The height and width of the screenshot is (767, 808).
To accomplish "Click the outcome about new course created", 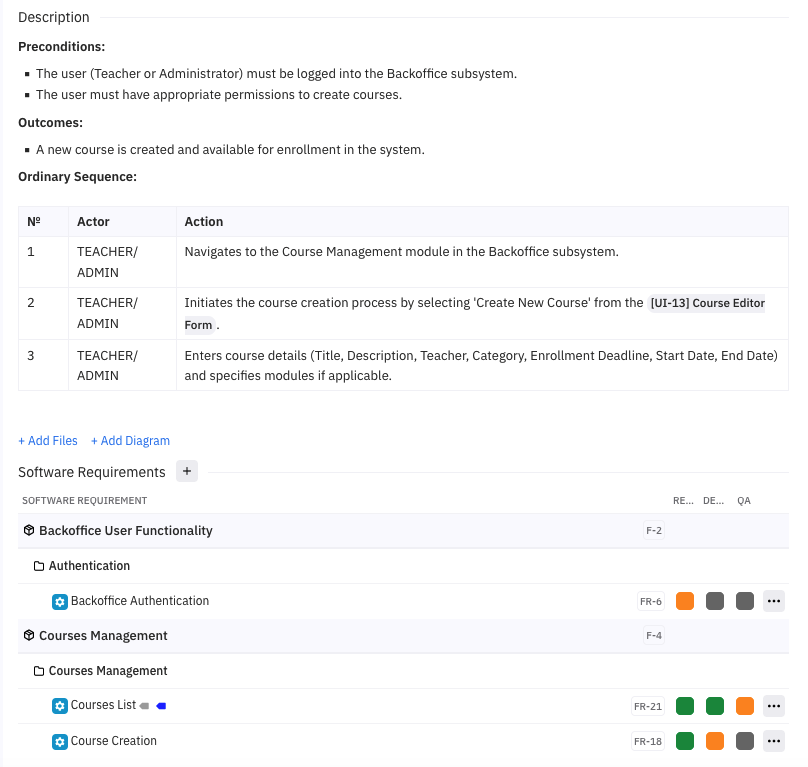I will point(230,149).
